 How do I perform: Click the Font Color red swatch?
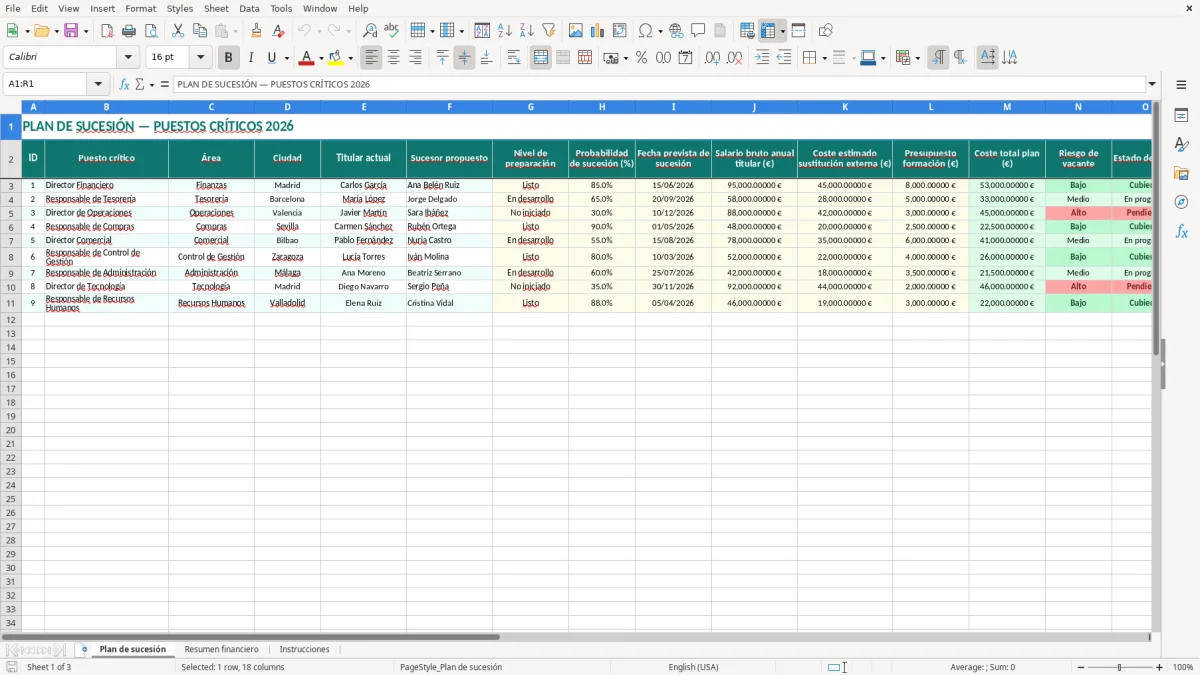point(306,58)
